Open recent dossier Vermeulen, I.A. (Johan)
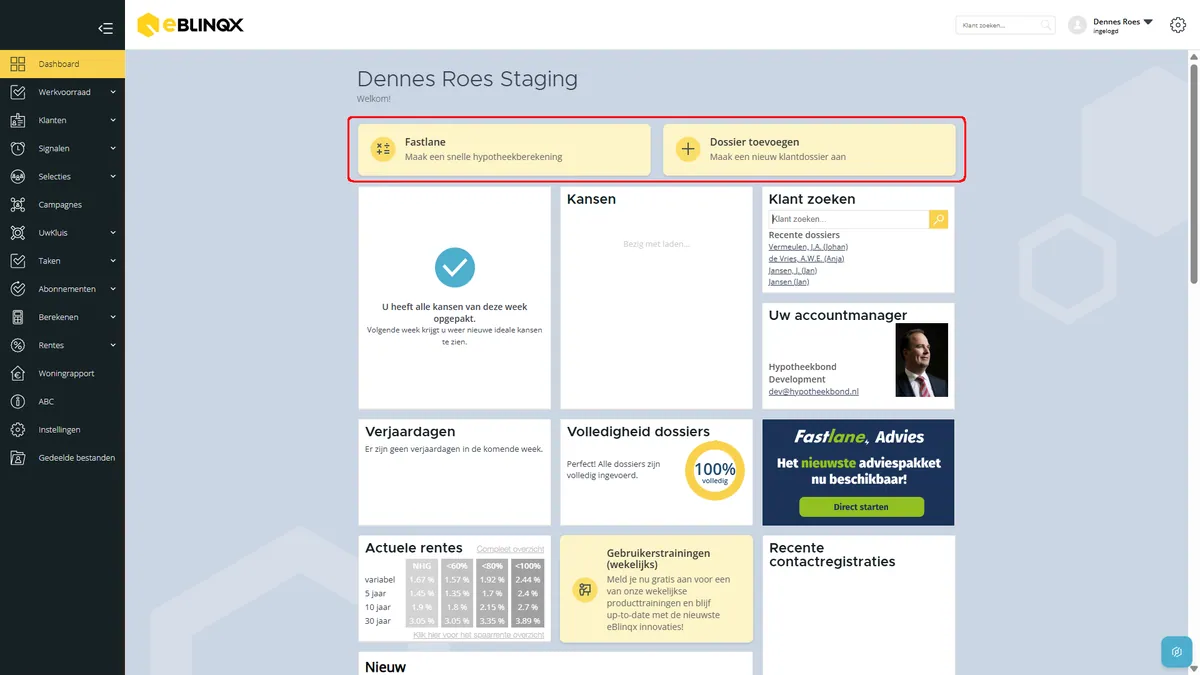The height and width of the screenshot is (675, 1200). 808,247
